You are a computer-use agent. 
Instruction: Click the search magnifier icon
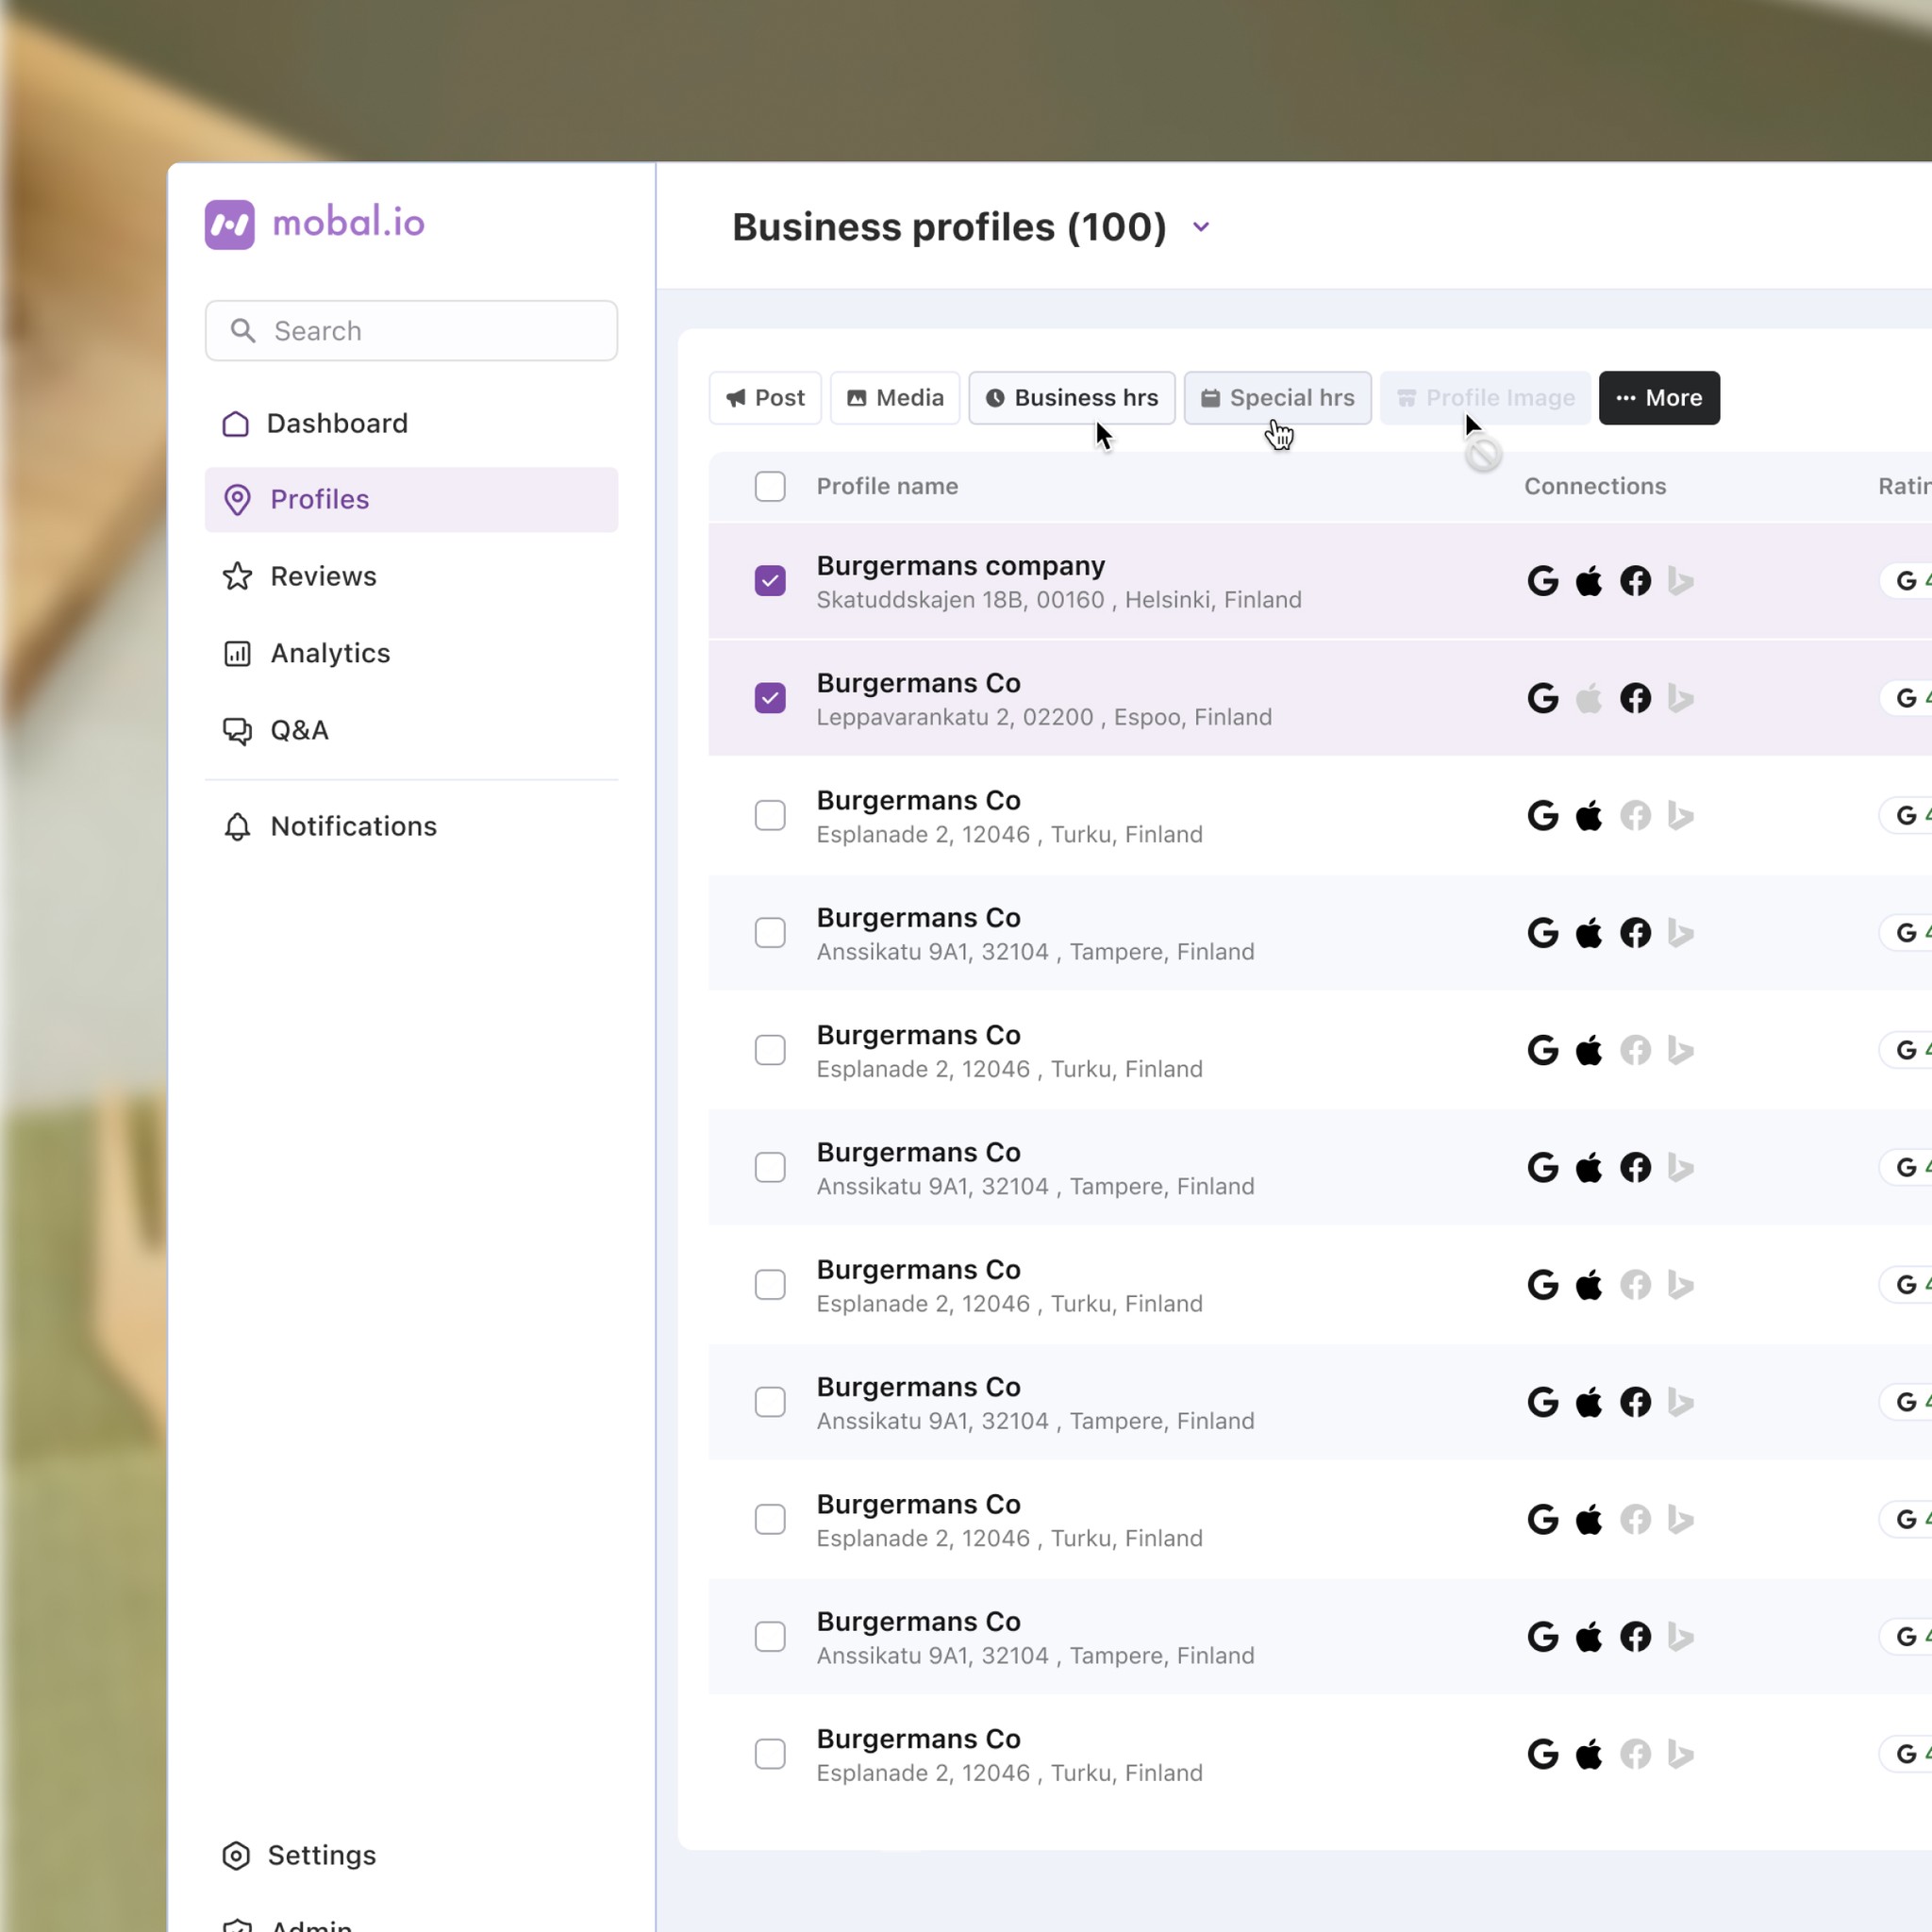[x=243, y=331]
